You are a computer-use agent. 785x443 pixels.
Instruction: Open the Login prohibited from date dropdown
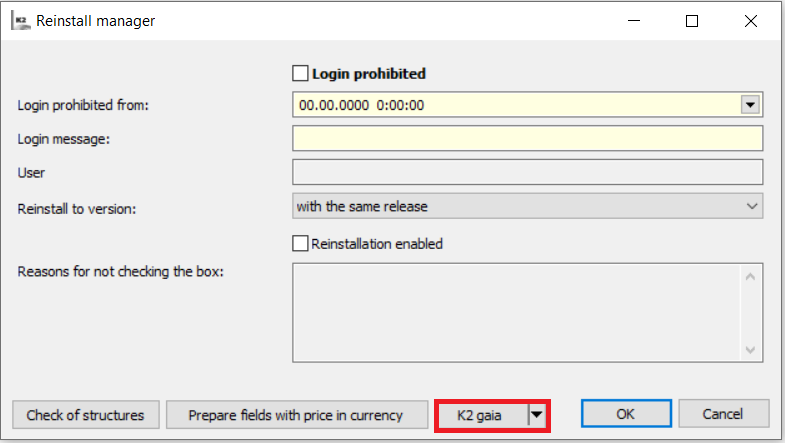(x=751, y=104)
